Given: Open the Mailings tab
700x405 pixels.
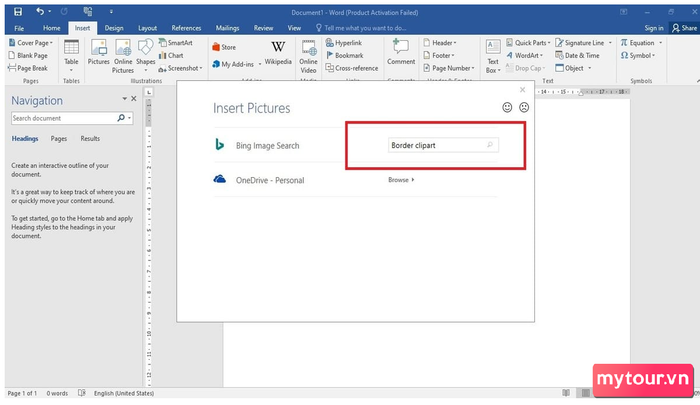Looking at the screenshot, I should pyautogui.click(x=227, y=28).
